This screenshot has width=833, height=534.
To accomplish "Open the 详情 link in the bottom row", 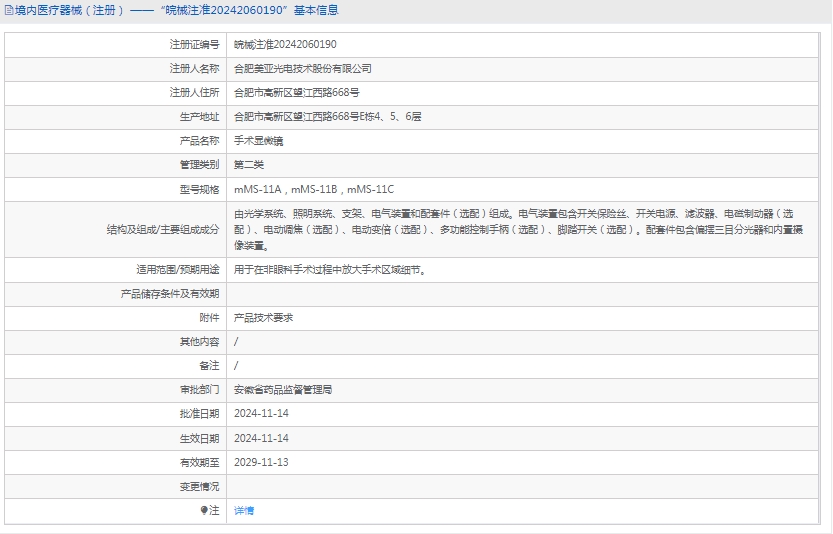I will click(244, 510).
